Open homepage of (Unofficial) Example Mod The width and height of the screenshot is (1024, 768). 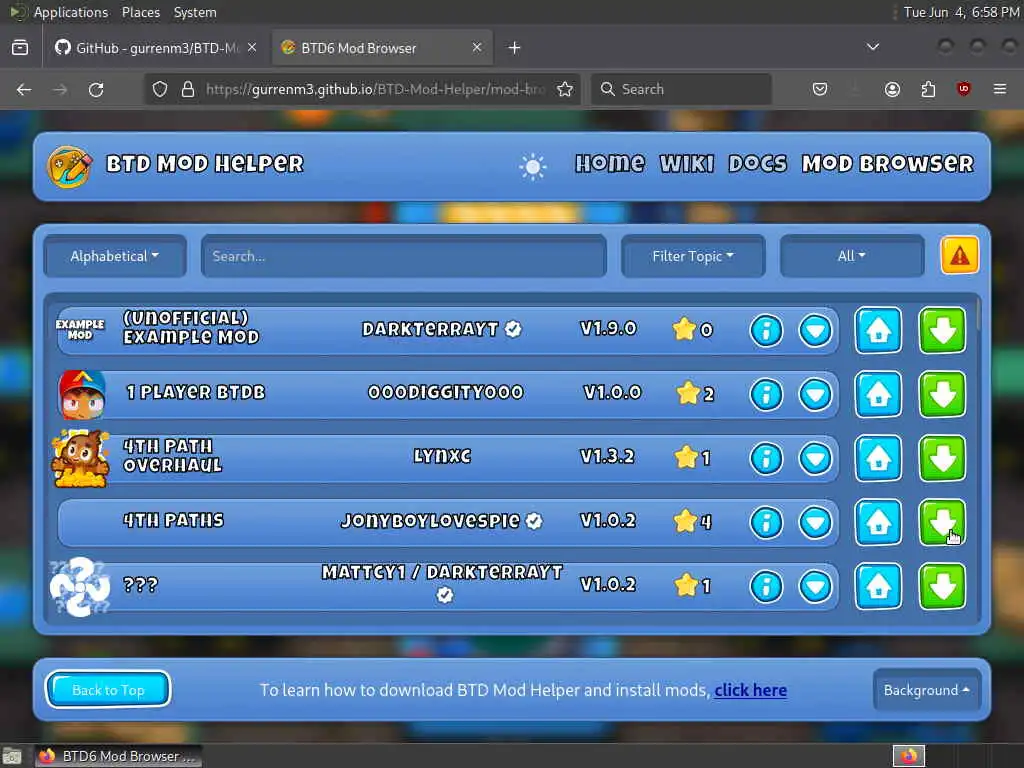tap(878, 330)
